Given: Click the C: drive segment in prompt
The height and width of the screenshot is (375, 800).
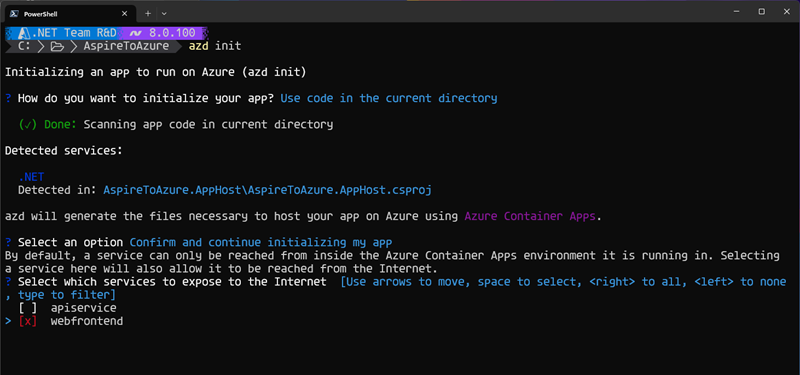Looking at the screenshot, I should [23, 46].
